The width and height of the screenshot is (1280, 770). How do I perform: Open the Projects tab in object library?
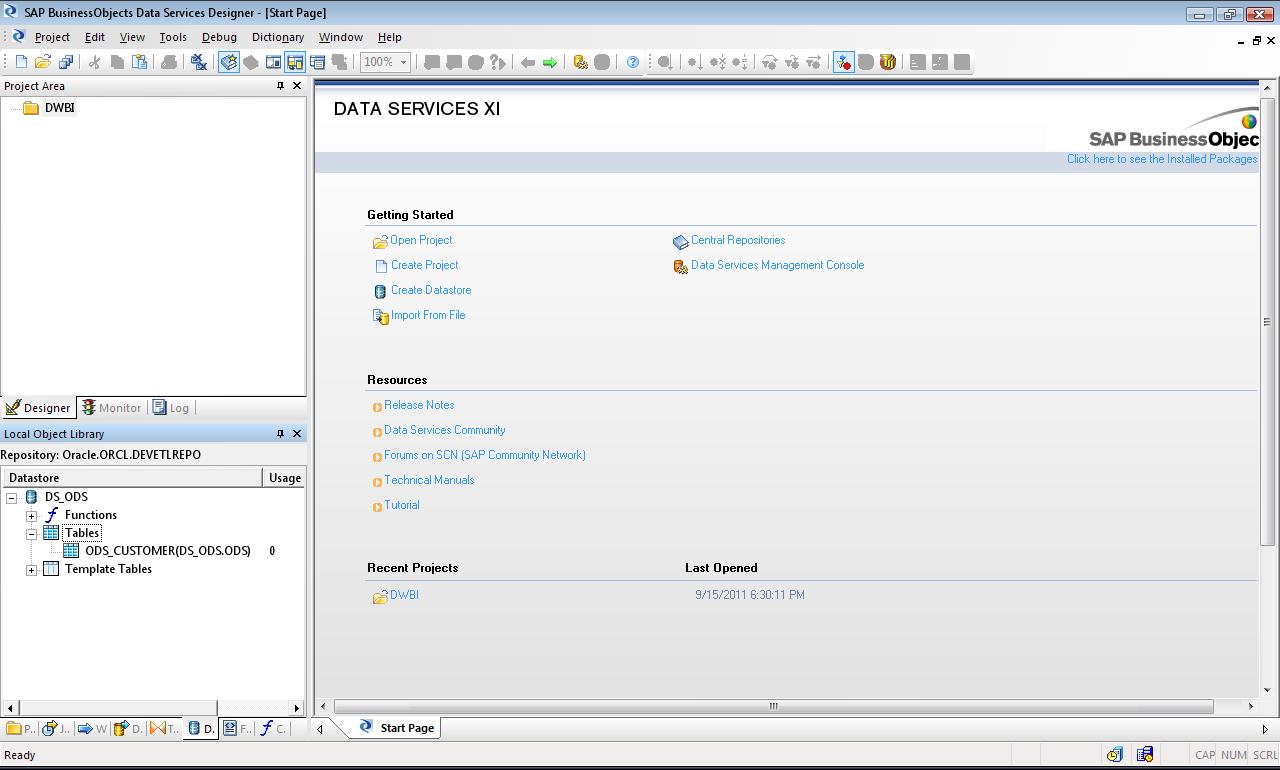tap(20, 728)
